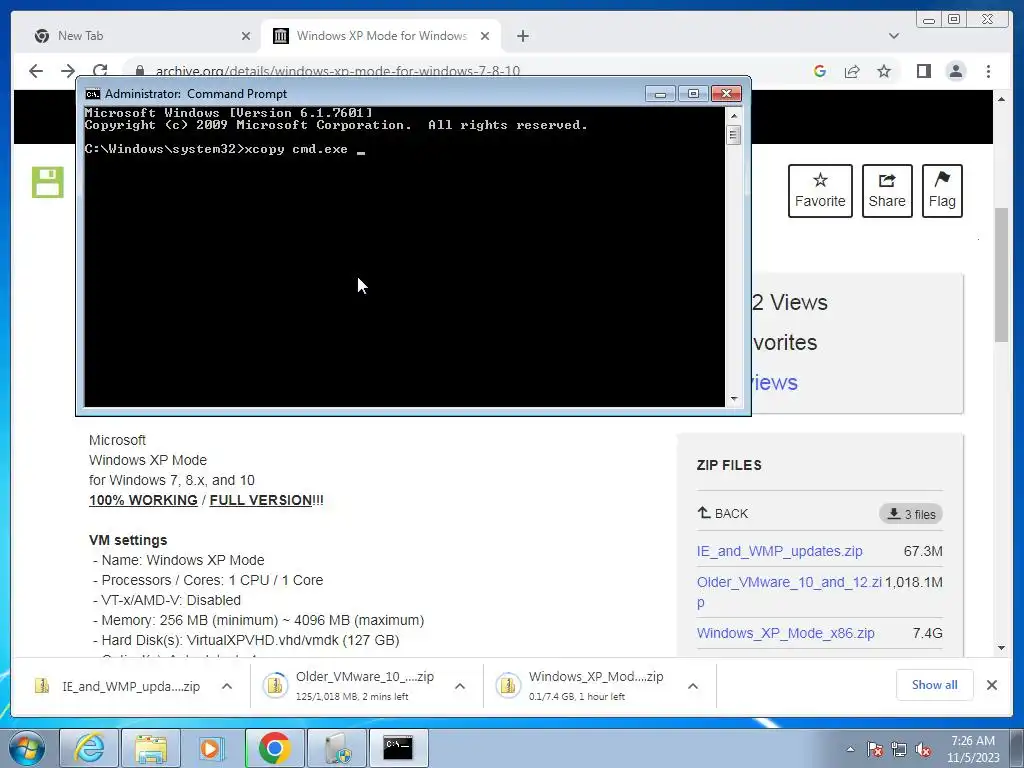
Task: Click the 'Views' count text
Action: point(790,302)
